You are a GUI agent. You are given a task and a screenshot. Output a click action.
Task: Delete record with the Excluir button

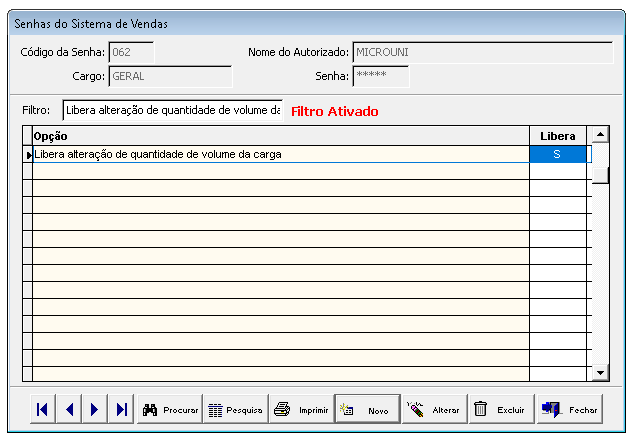click(499, 409)
